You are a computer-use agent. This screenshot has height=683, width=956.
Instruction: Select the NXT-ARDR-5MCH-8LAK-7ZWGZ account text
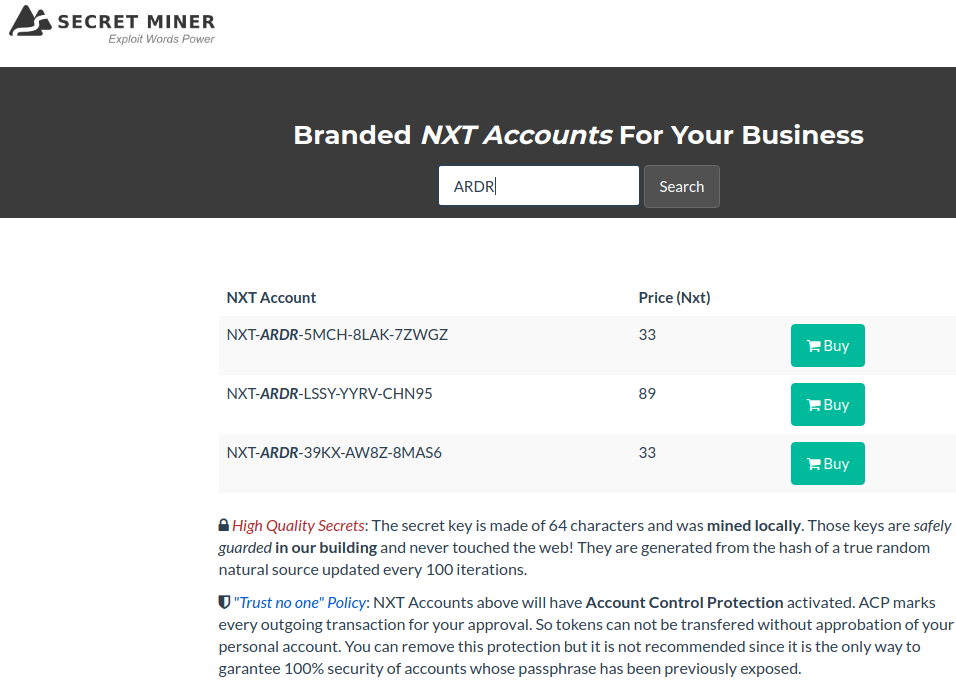[337, 335]
